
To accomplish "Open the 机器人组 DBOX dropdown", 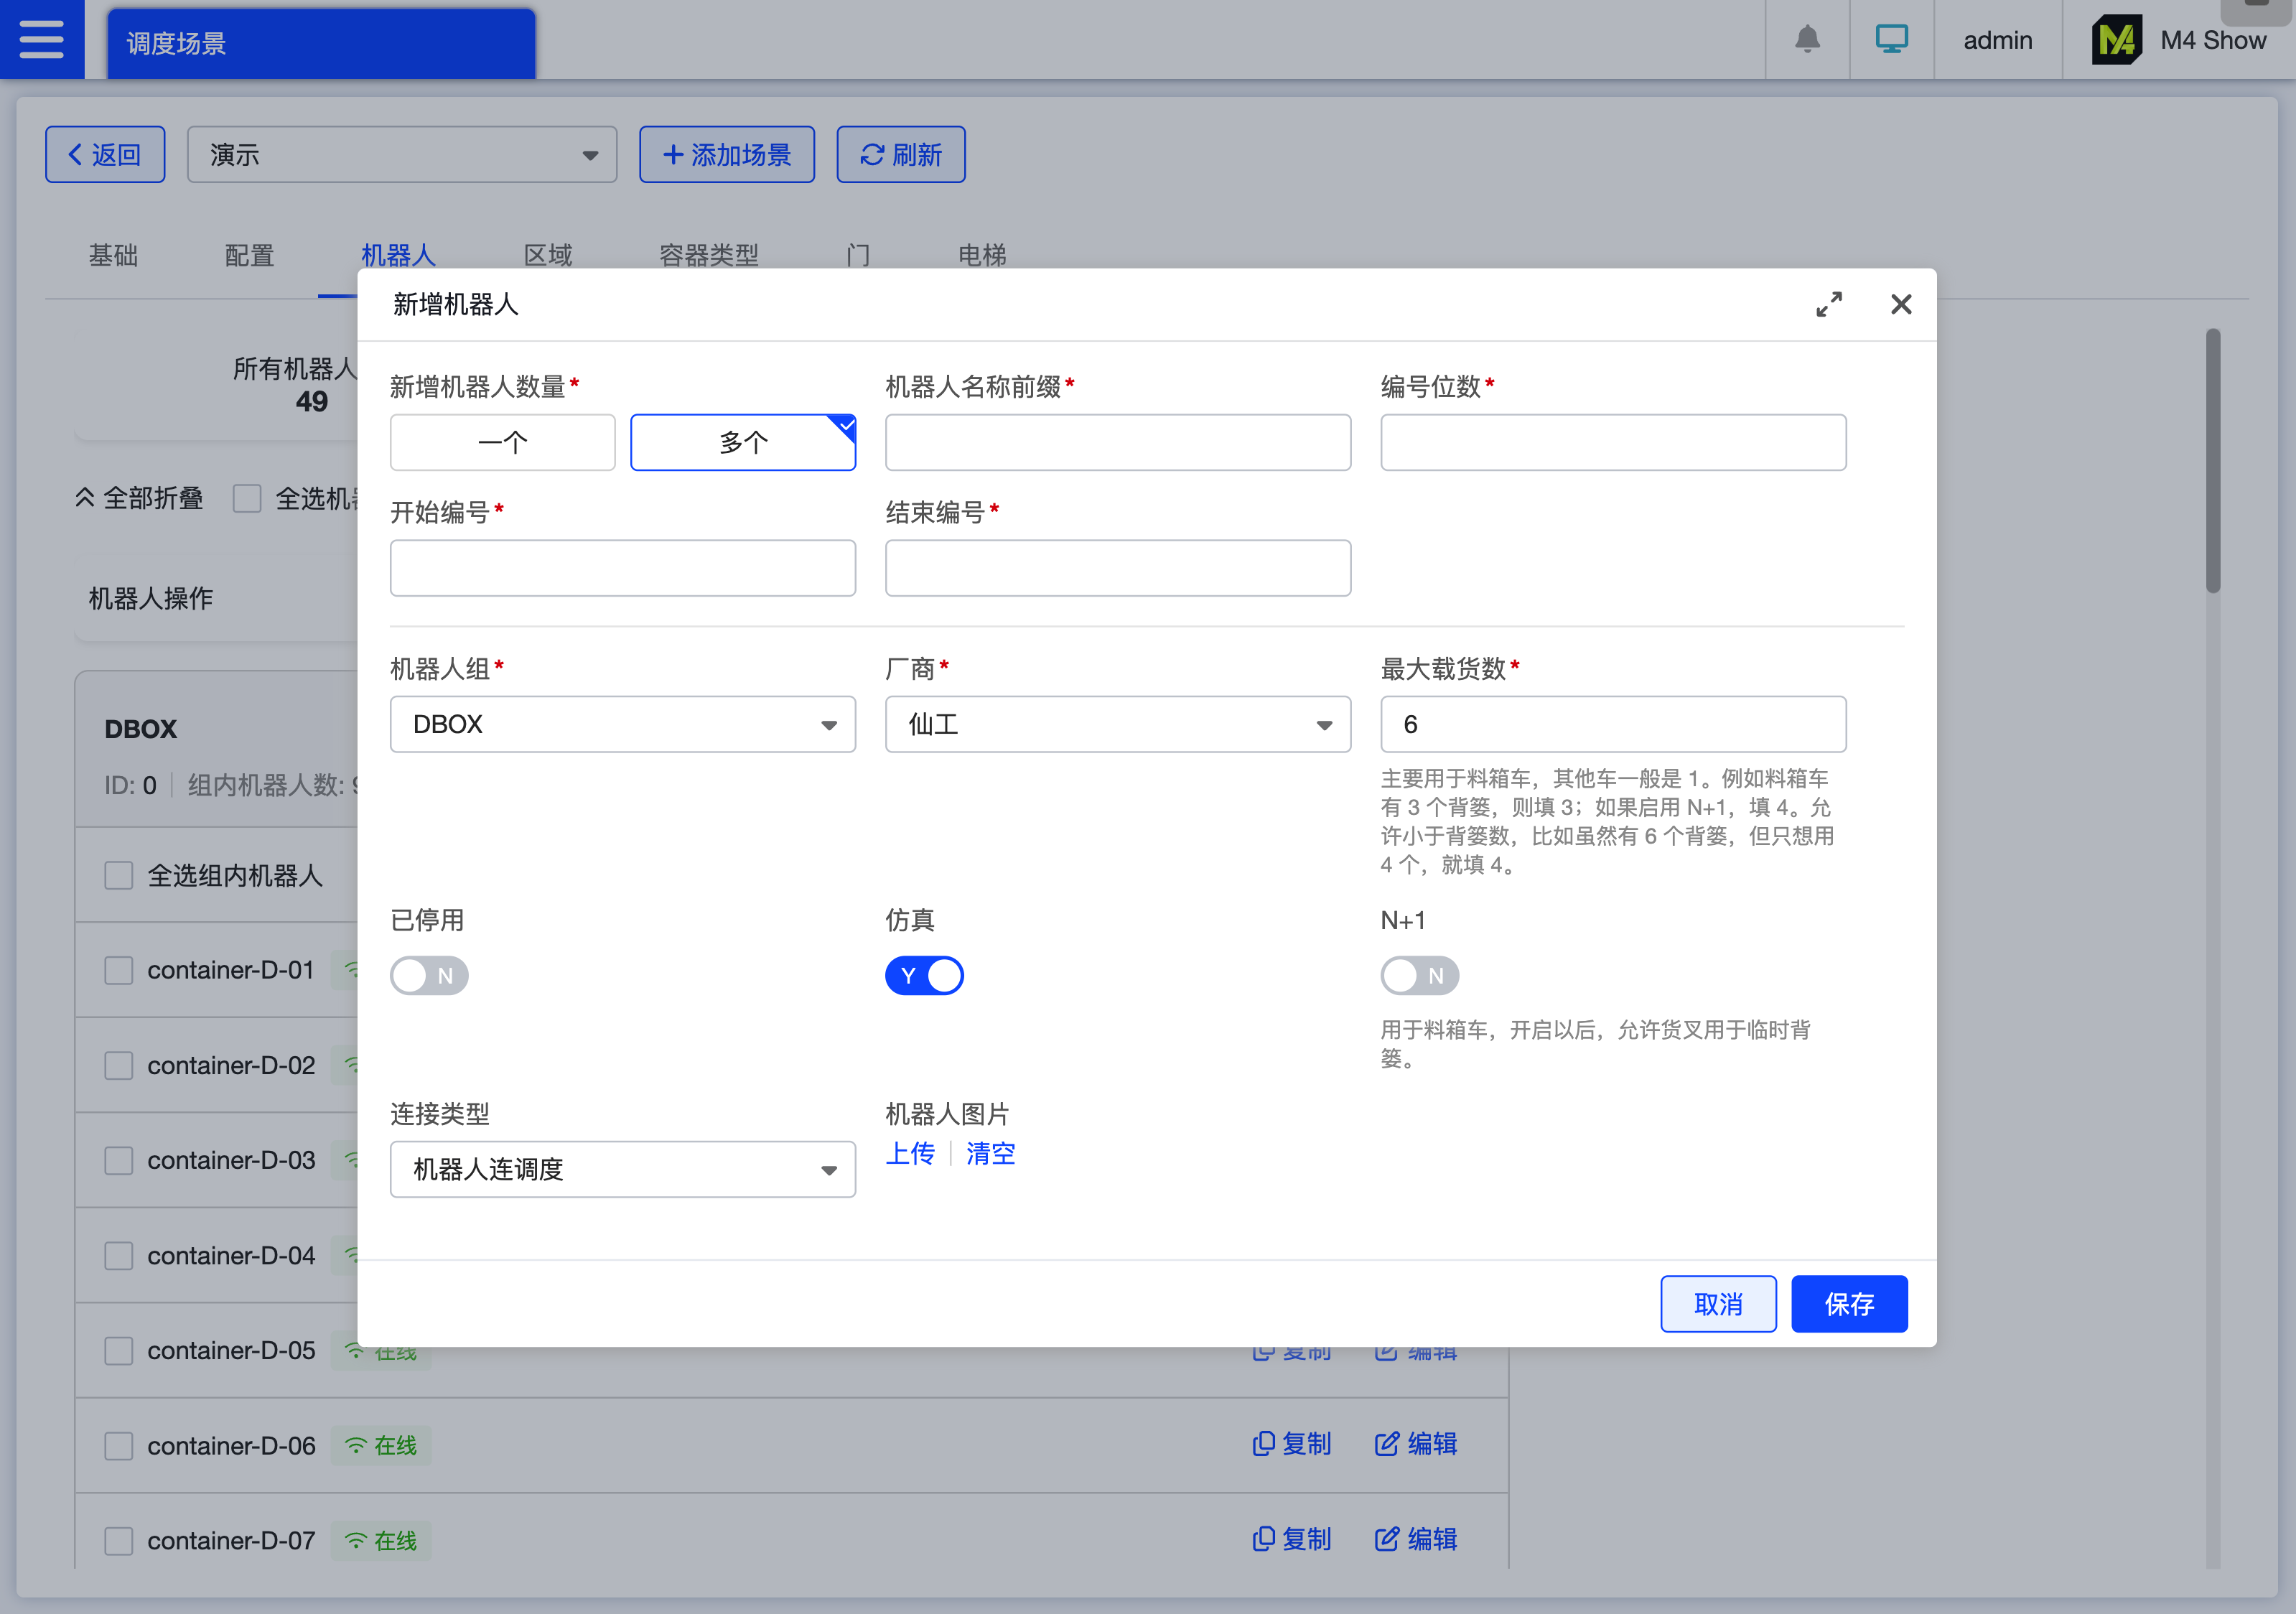I will coord(622,724).
